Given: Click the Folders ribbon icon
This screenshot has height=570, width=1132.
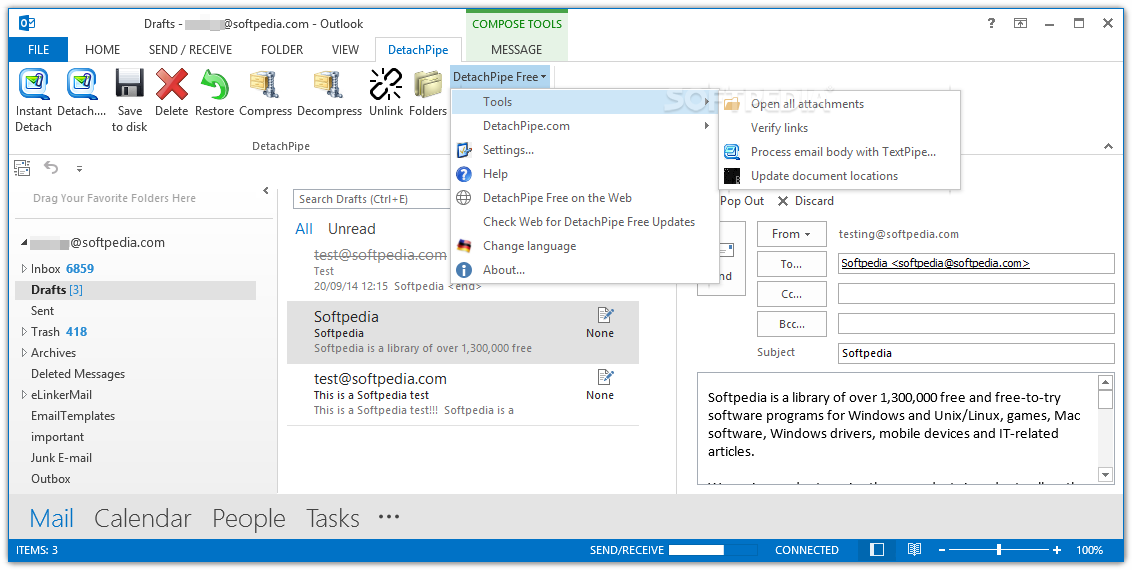Looking at the screenshot, I should point(428,84).
